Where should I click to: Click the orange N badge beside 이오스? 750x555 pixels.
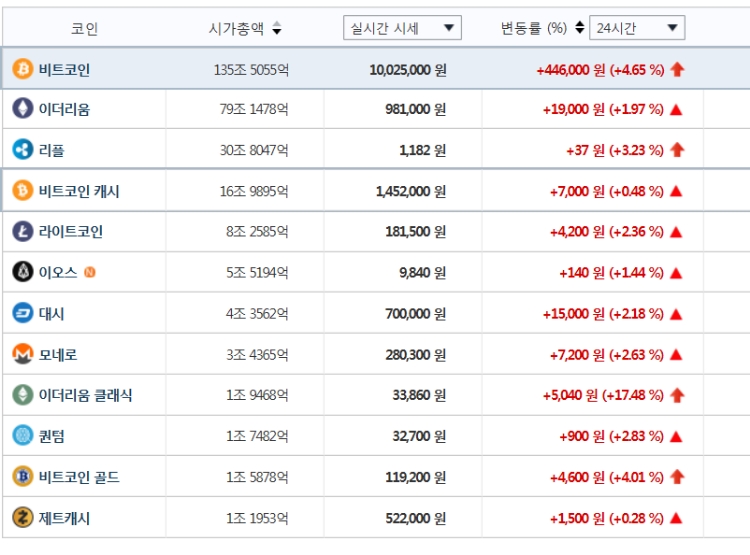[90, 273]
